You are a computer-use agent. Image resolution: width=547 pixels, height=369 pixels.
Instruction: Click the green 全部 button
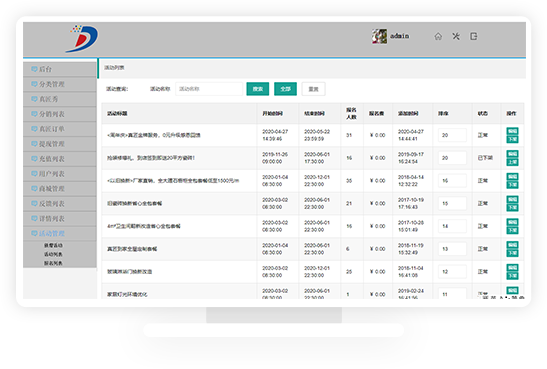tap(285, 89)
